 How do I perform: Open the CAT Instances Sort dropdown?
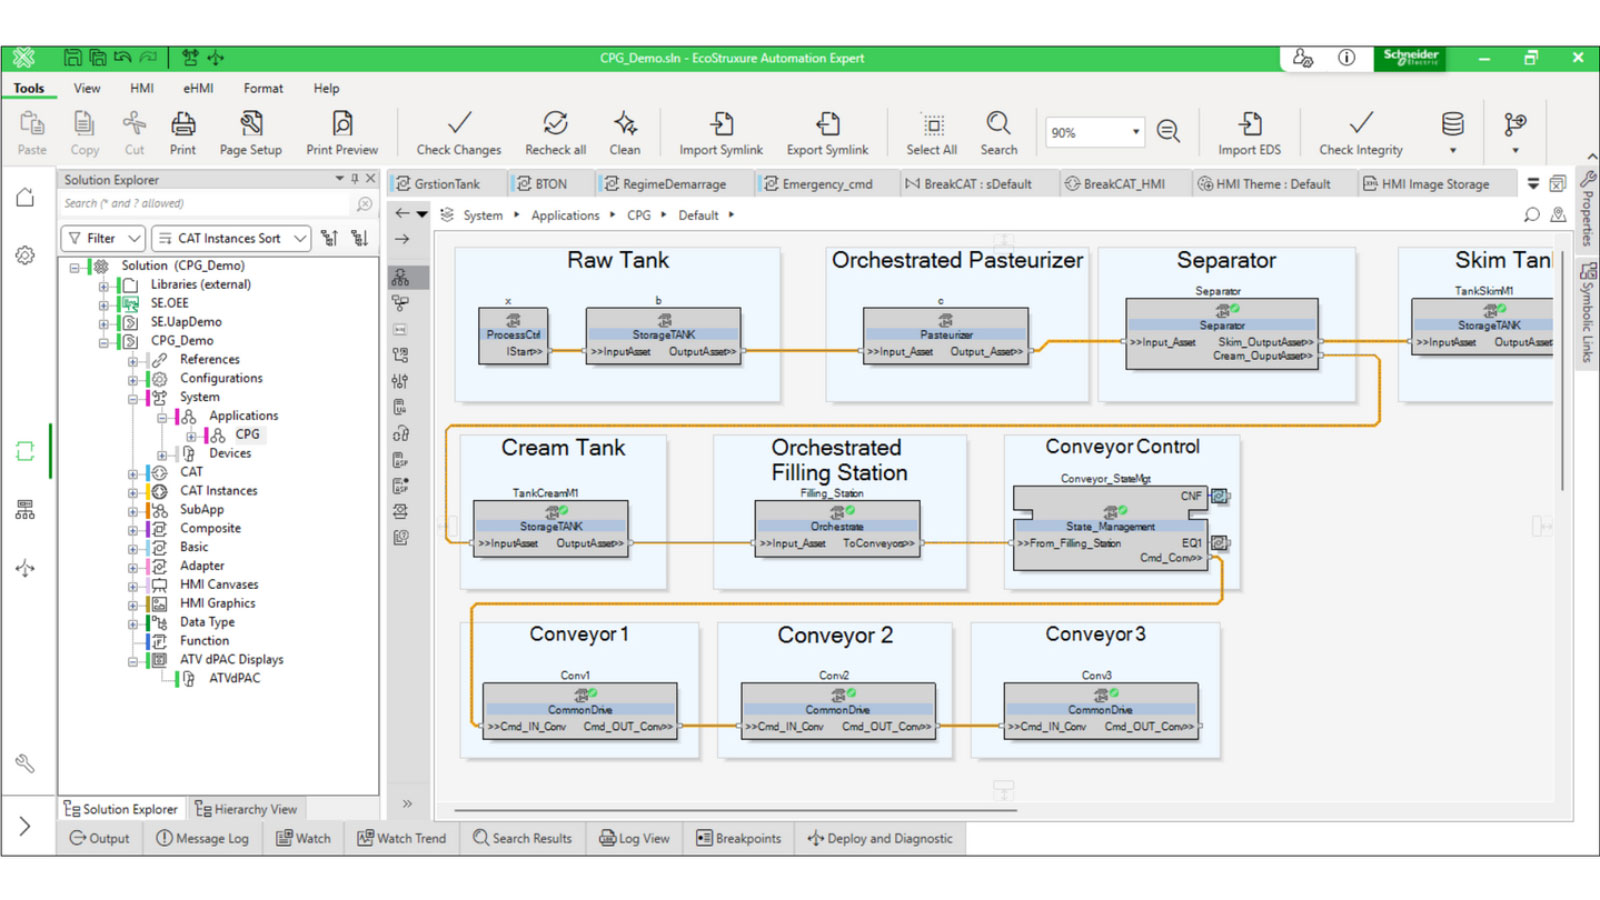click(231, 238)
